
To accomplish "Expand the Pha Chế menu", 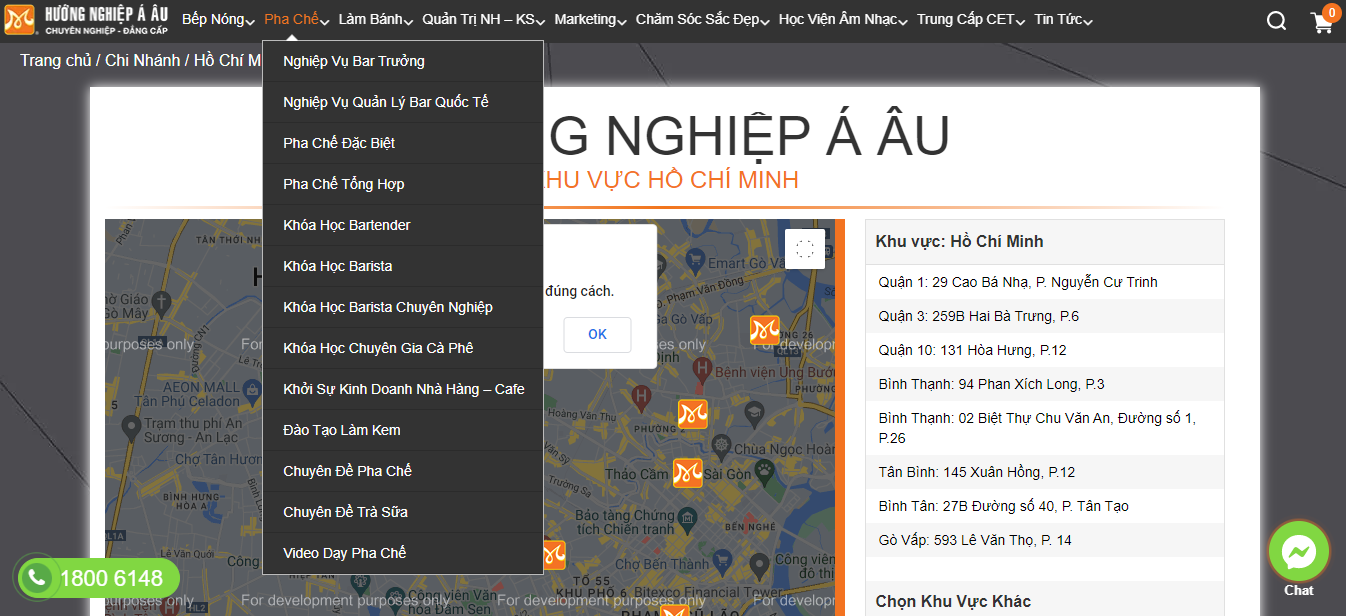I will [297, 20].
